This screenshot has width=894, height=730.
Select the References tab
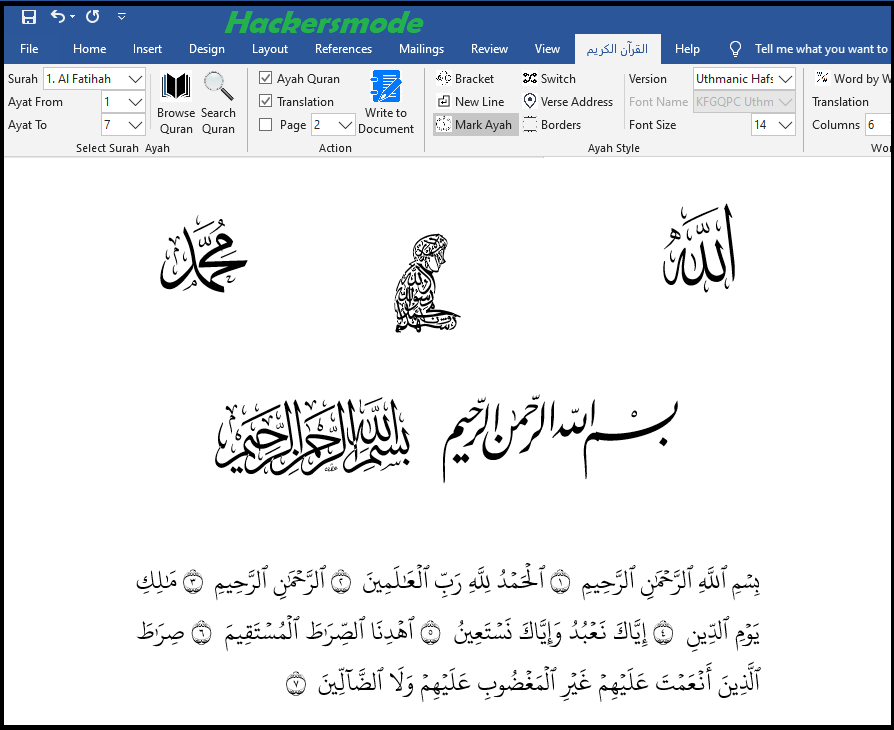pyautogui.click(x=343, y=49)
